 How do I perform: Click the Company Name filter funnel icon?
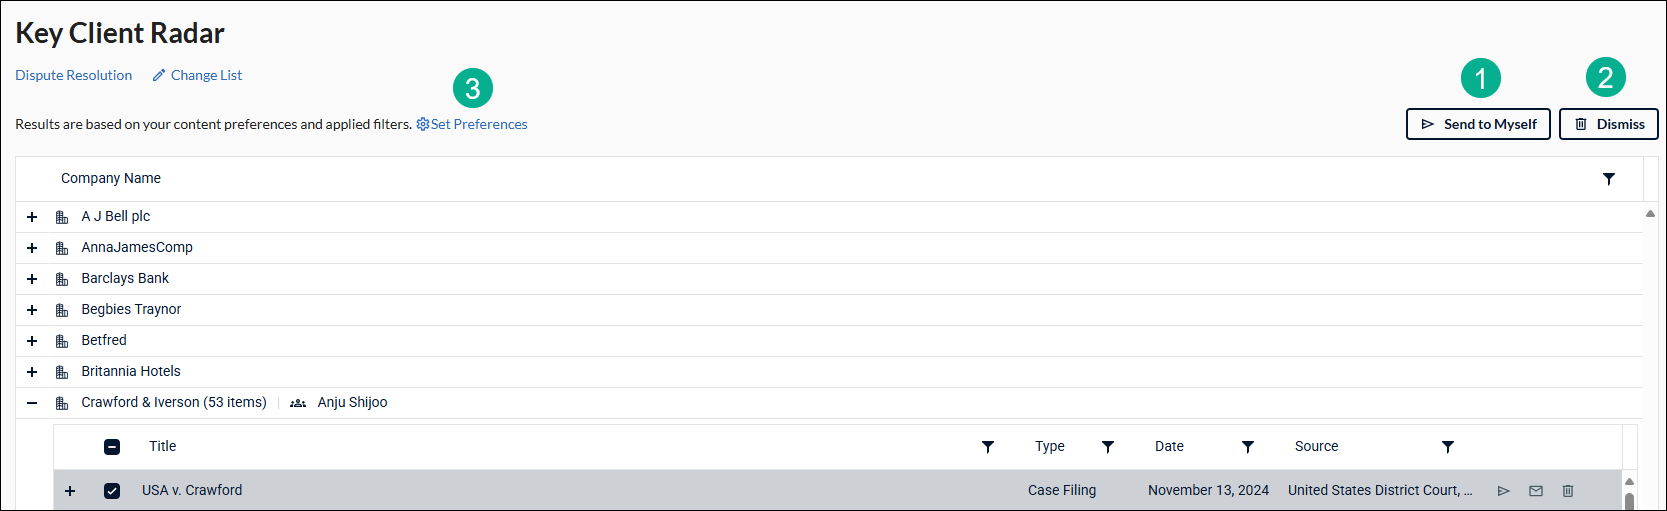(x=1609, y=179)
